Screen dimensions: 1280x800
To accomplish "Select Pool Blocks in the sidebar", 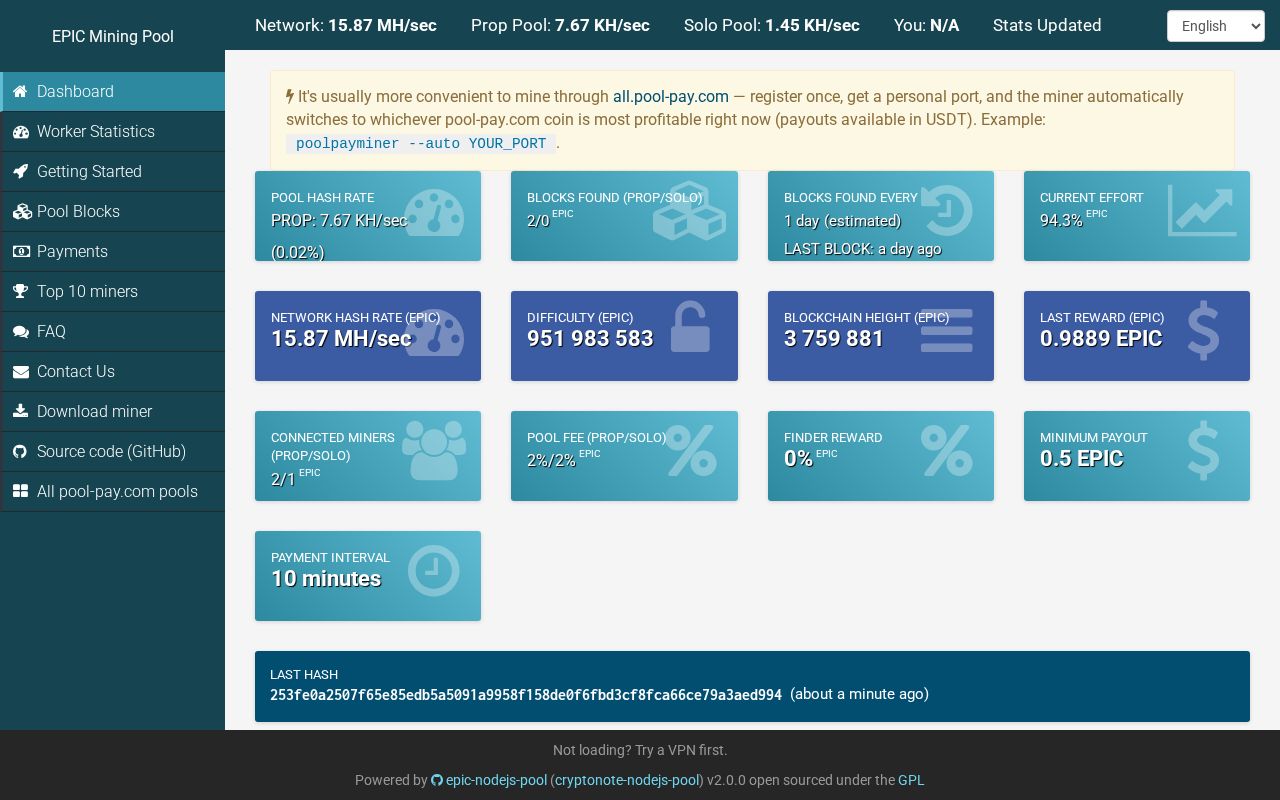I will pos(113,212).
